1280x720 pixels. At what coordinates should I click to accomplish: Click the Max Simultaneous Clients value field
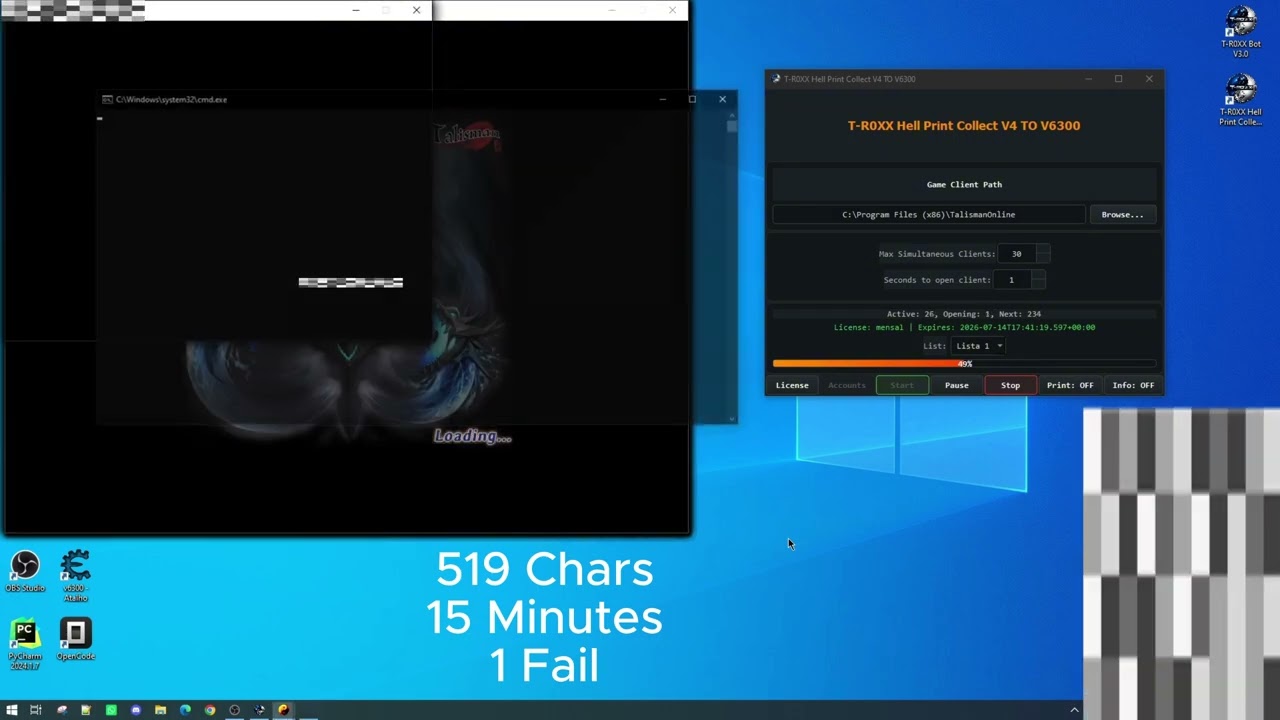1017,254
